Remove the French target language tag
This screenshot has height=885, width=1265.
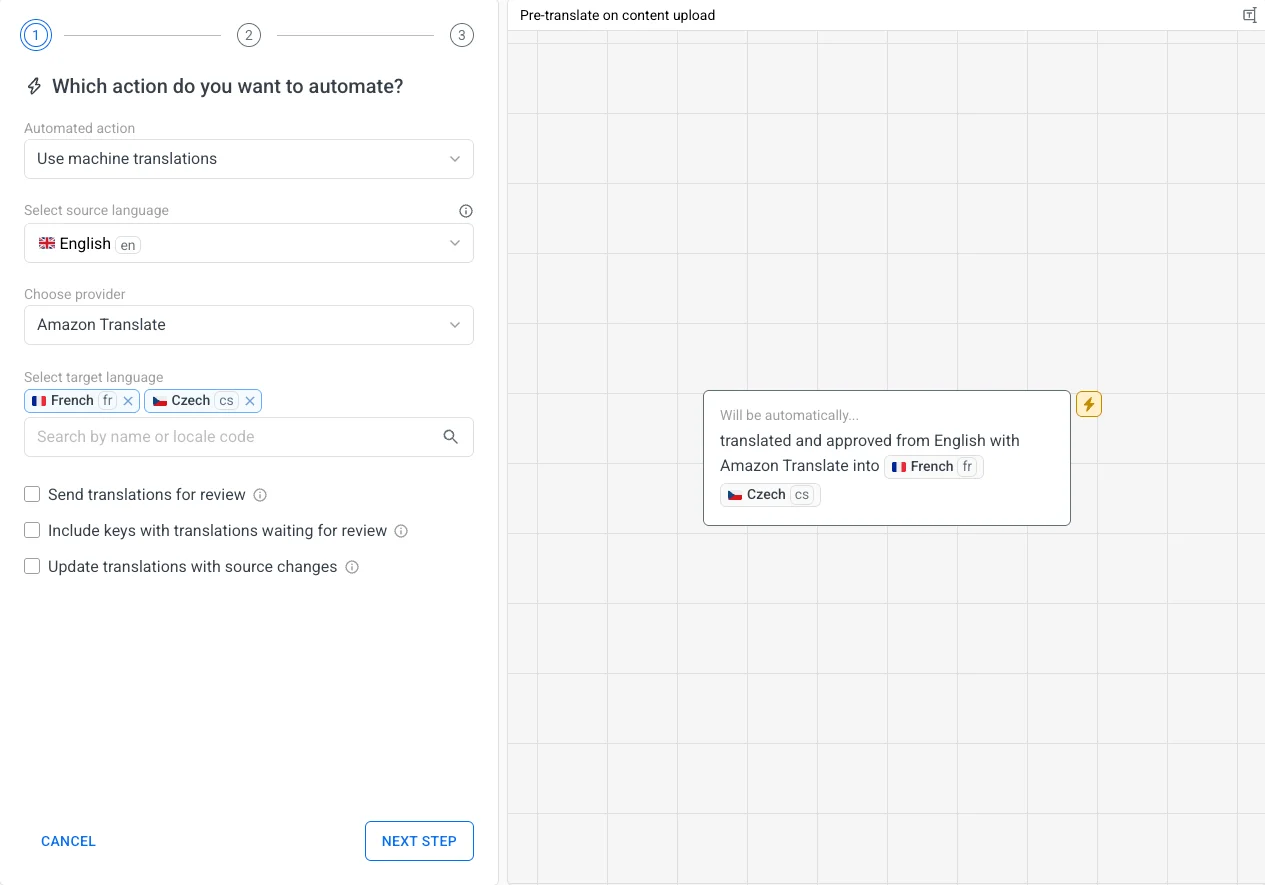(x=128, y=401)
